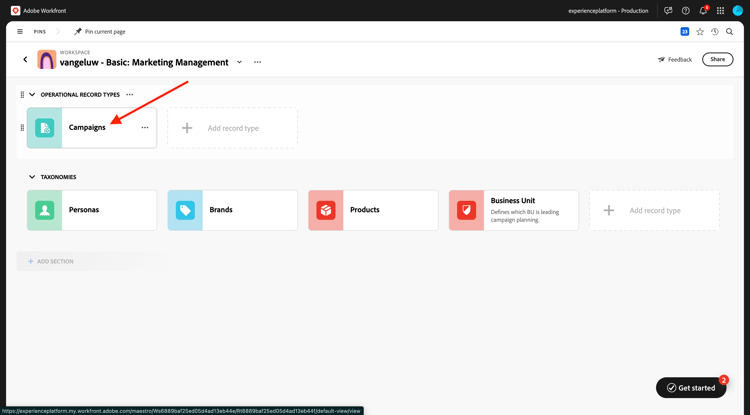The height and width of the screenshot is (415, 750).
Task: Click the workspace arch logo thumbnail
Action: (47, 60)
